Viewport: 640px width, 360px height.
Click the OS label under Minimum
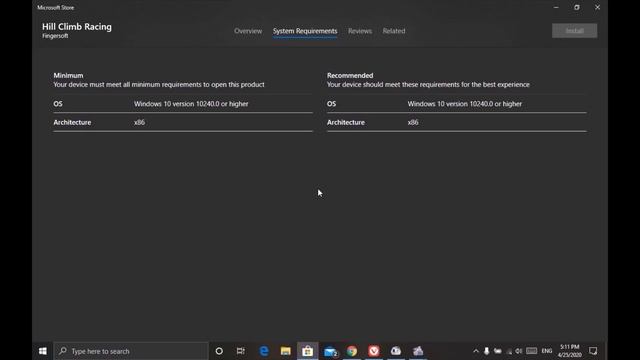pyautogui.click(x=58, y=104)
